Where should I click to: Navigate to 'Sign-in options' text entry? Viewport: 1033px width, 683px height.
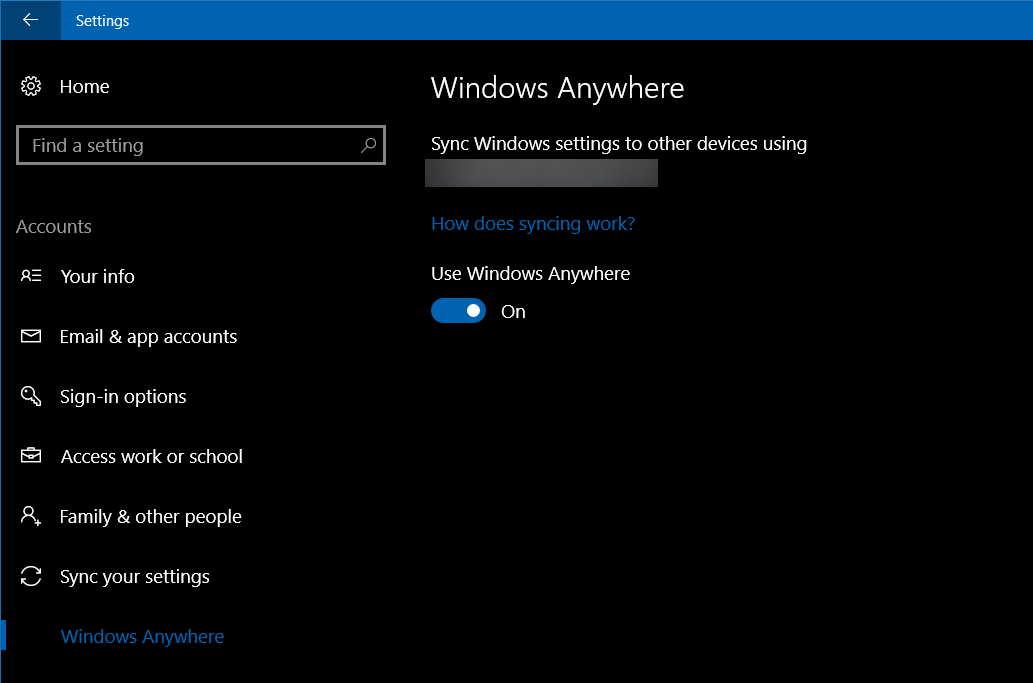123,396
